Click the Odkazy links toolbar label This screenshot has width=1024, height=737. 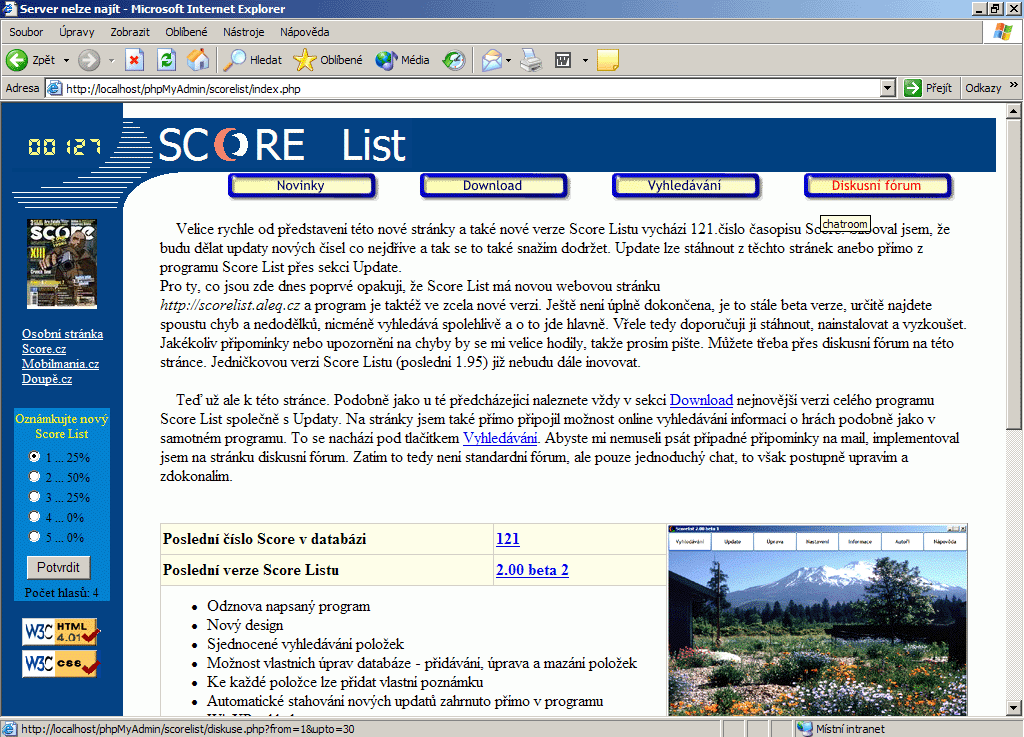click(983, 88)
